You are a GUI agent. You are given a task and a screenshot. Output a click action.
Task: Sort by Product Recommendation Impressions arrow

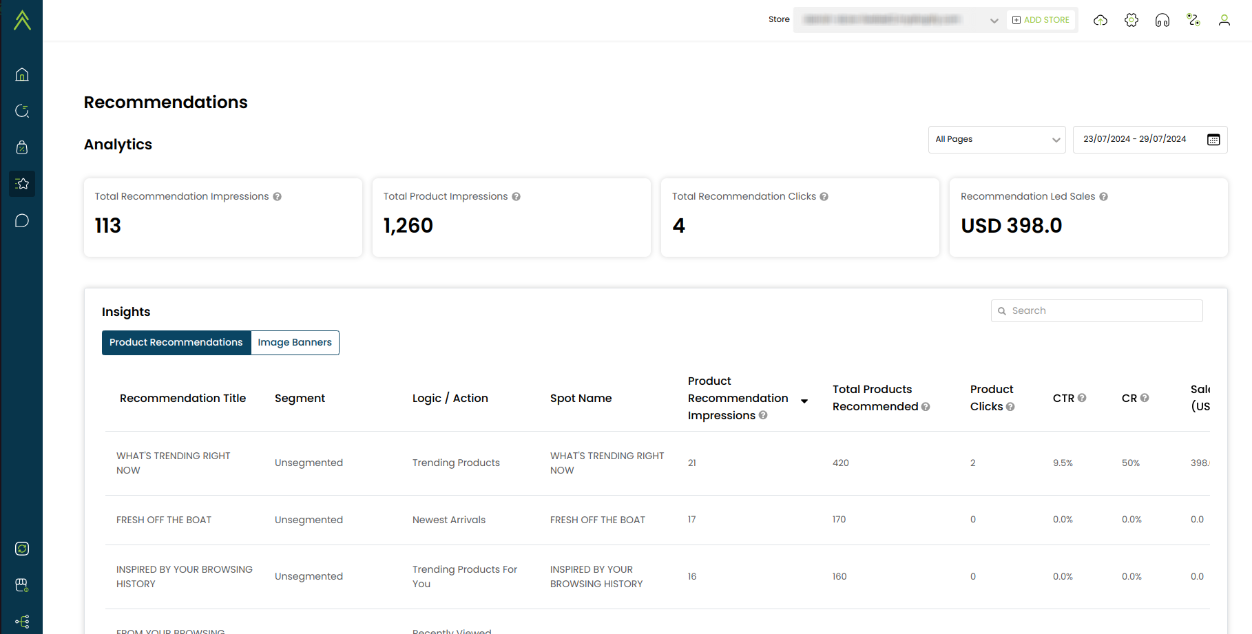804,401
